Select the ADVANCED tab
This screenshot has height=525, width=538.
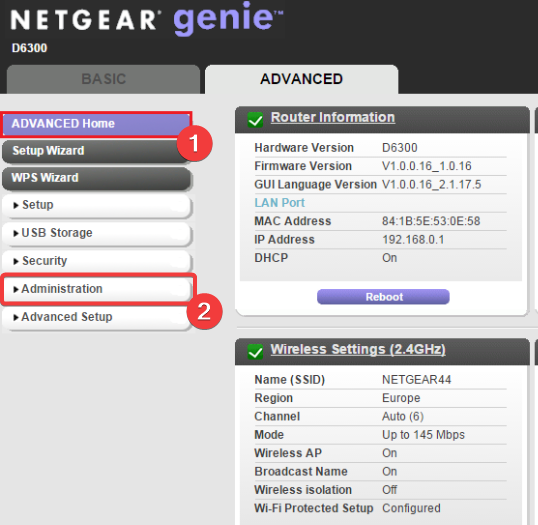pos(302,79)
